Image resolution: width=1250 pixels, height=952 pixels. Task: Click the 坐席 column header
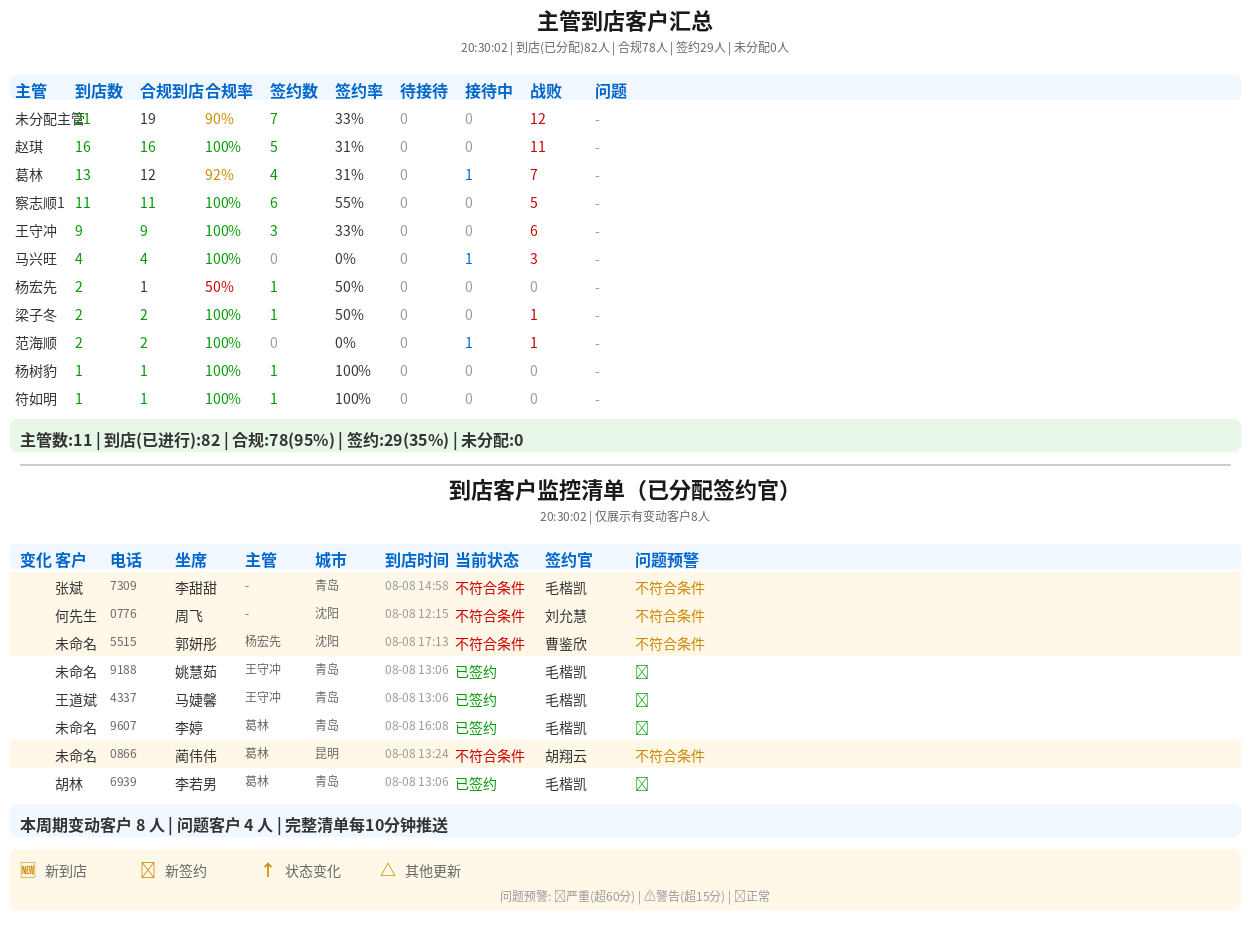[191, 560]
